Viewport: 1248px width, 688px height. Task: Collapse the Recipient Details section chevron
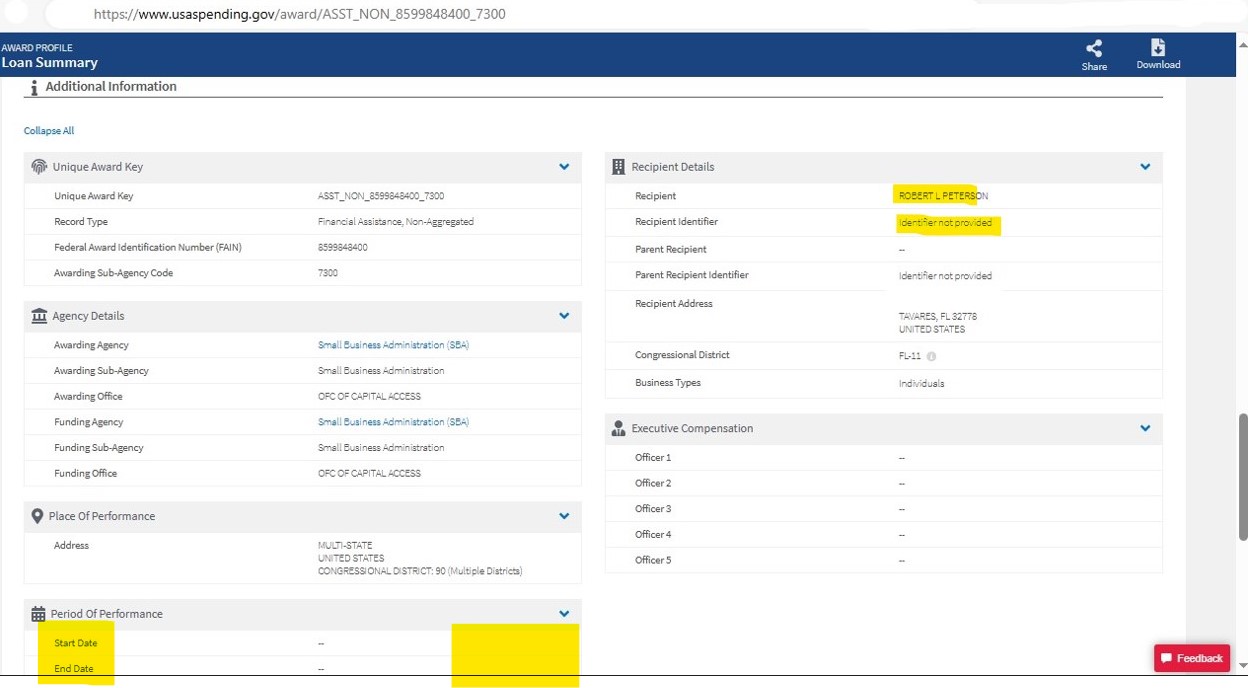[x=1145, y=167]
